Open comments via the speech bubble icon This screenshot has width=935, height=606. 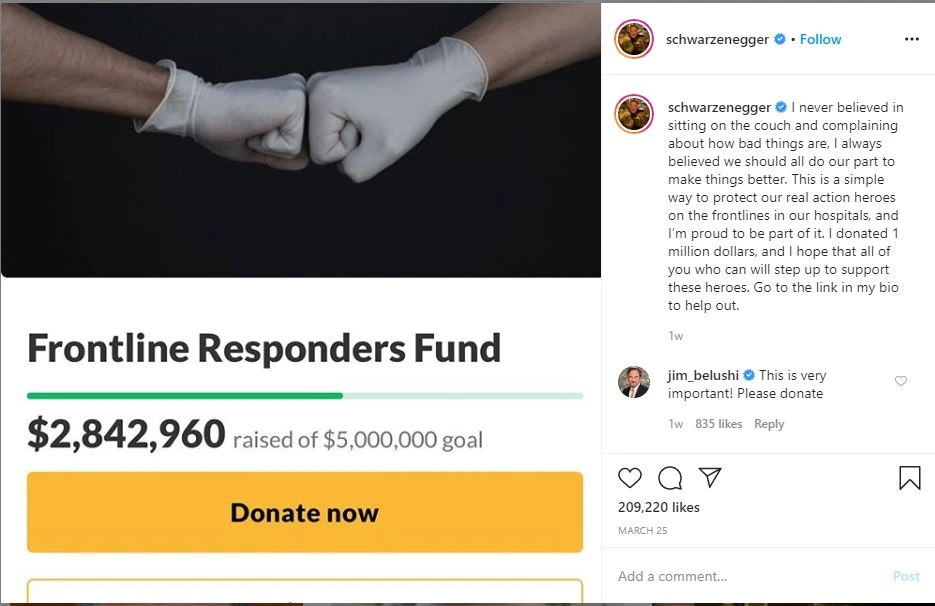(671, 478)
